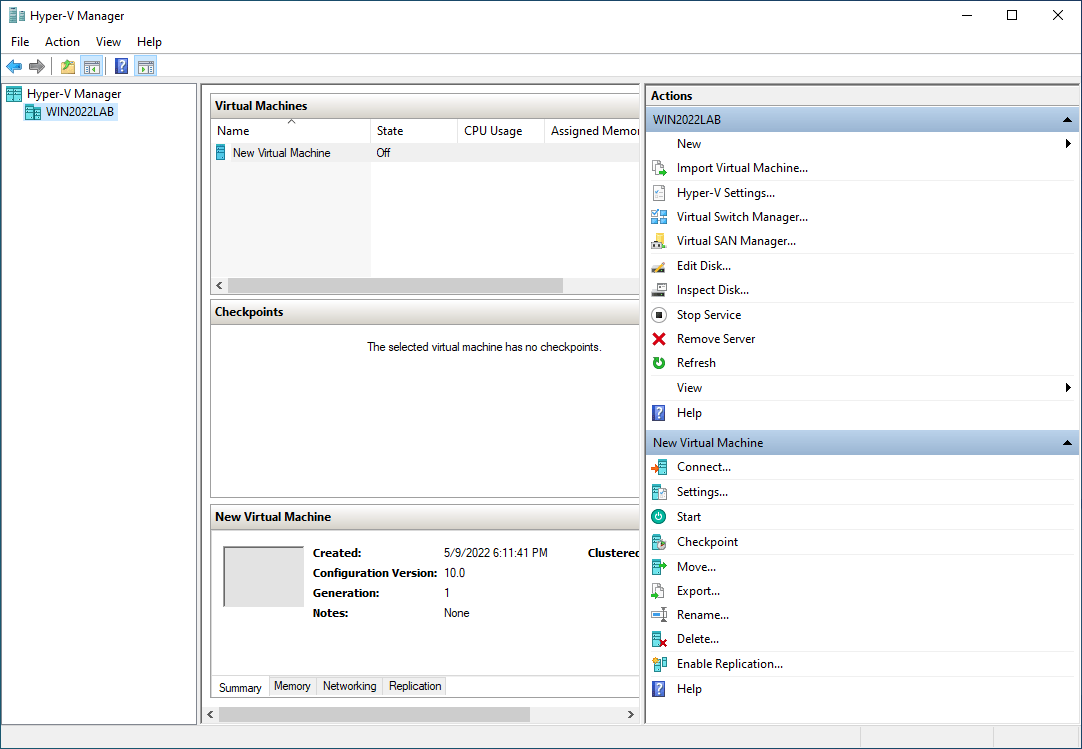Viewport: 1082px width, 749px height.
Task: Click the Export... action
Action: tap(698, 591)
